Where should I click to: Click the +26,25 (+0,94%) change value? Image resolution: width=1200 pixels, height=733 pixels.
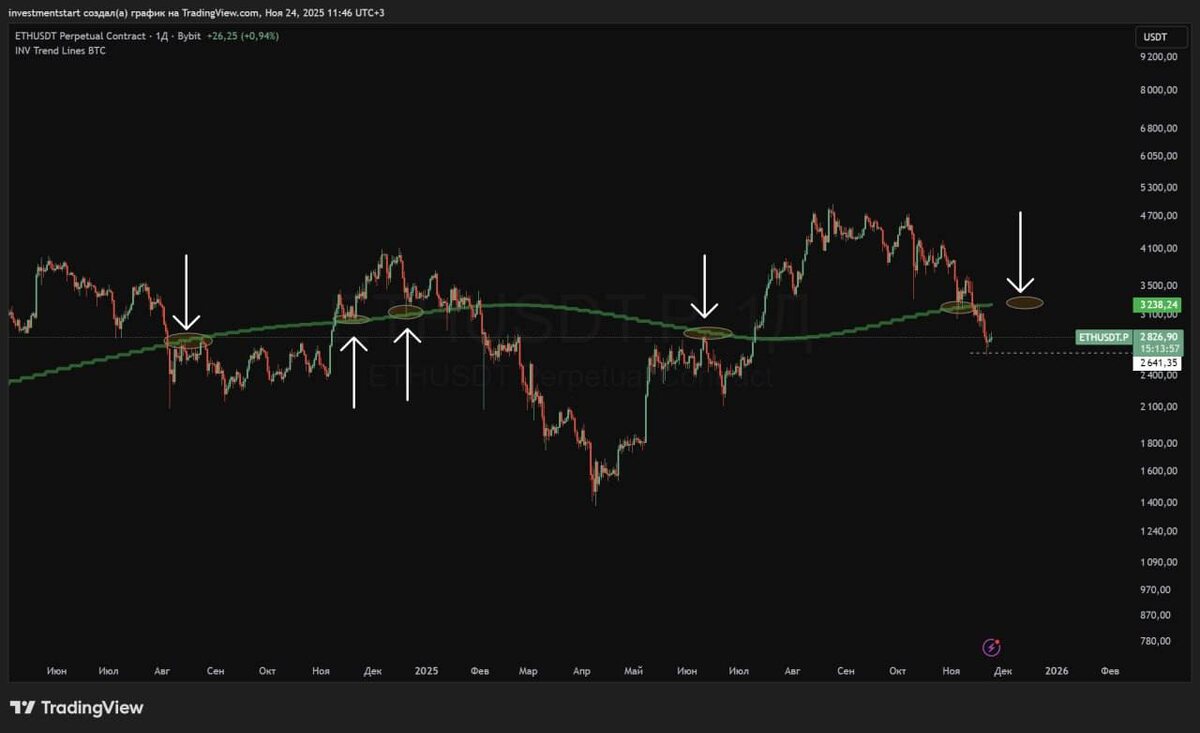tap(242, 36)
